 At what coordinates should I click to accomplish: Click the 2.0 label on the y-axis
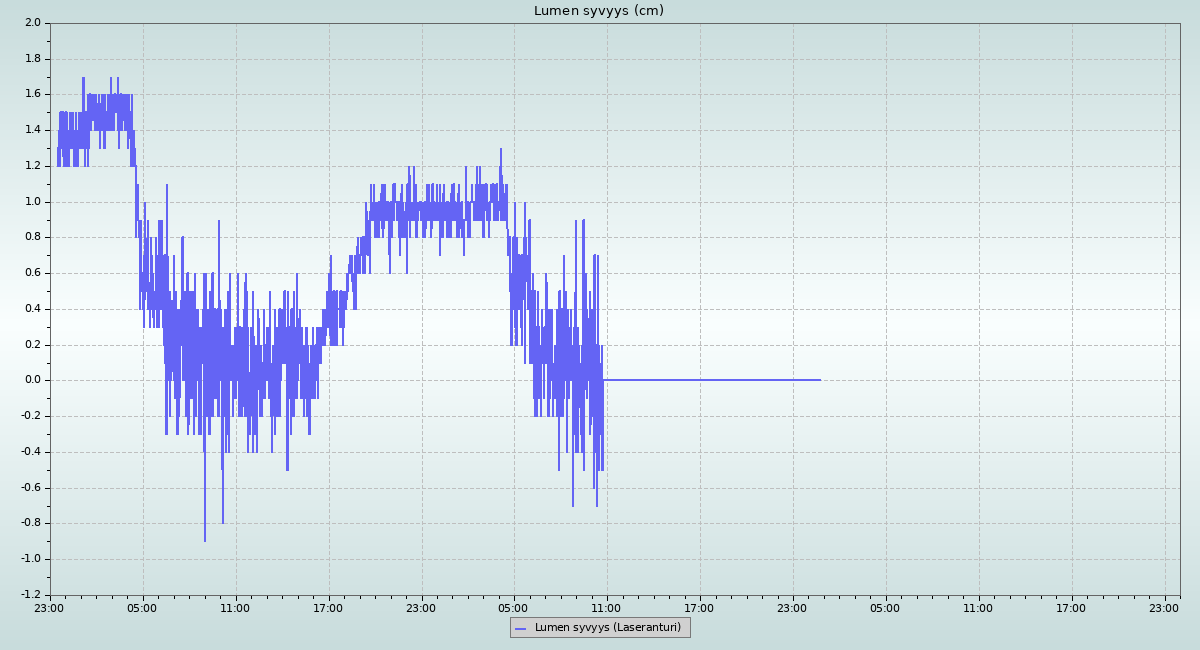pyautogui.click(x=32, y=22)
